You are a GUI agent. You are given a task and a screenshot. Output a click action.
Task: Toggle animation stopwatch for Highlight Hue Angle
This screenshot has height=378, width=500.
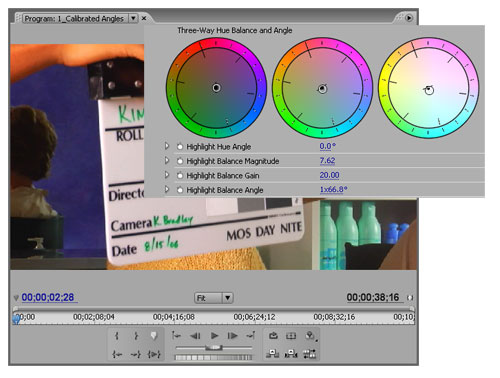coord(180,146)
